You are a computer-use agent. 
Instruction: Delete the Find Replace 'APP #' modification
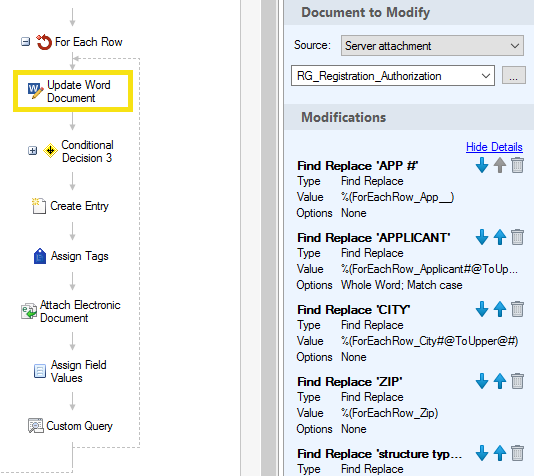(x=517, y=165)
